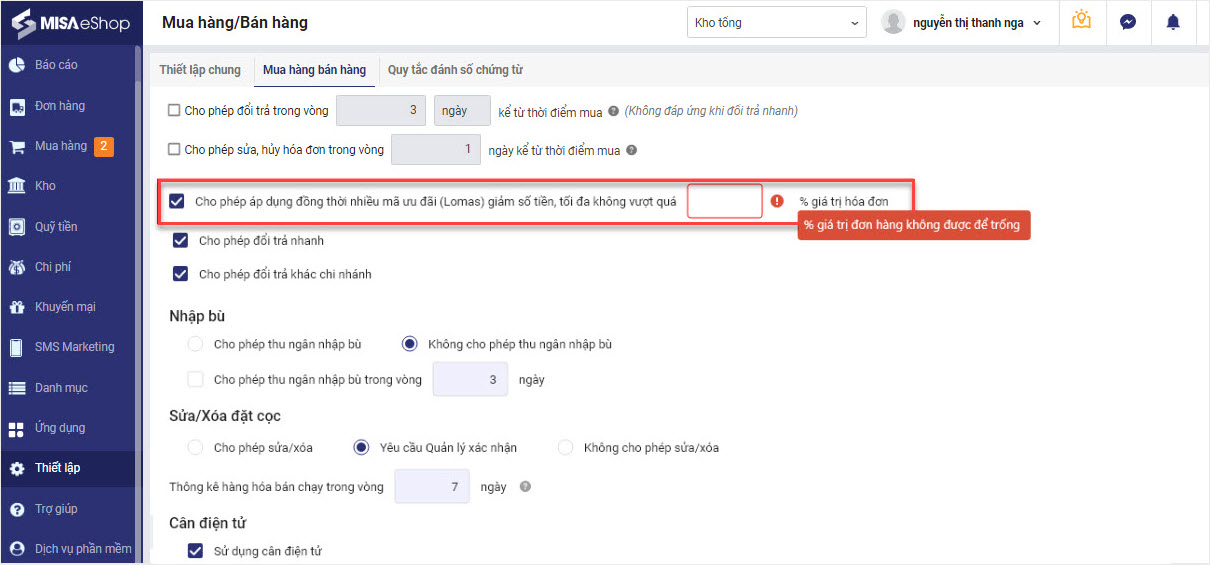Image resolution: width=1210 pixels, height=565 pixels.
Task: Go to Khuyến mại in sidebar
Action: point(65,307)
